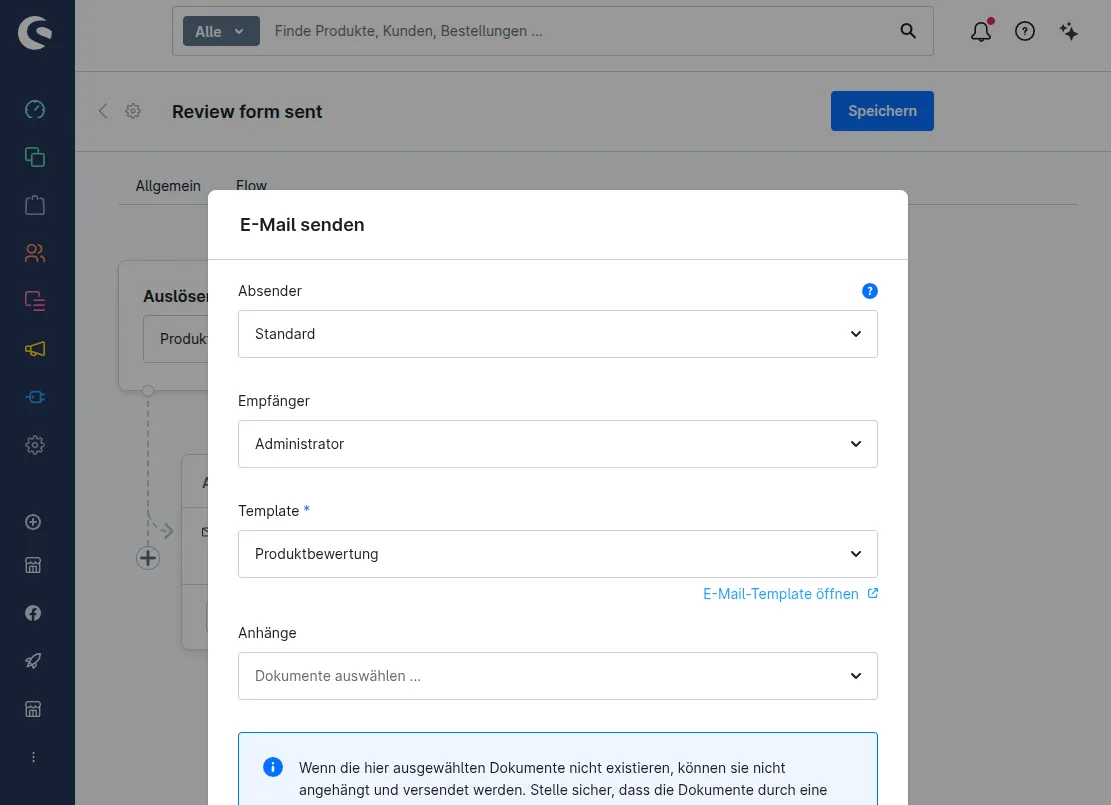This screenshot has height=805, width=1111.
Task: Click the Absender help question mark icon
Action: pyautogui.click(x=869, y=291)
